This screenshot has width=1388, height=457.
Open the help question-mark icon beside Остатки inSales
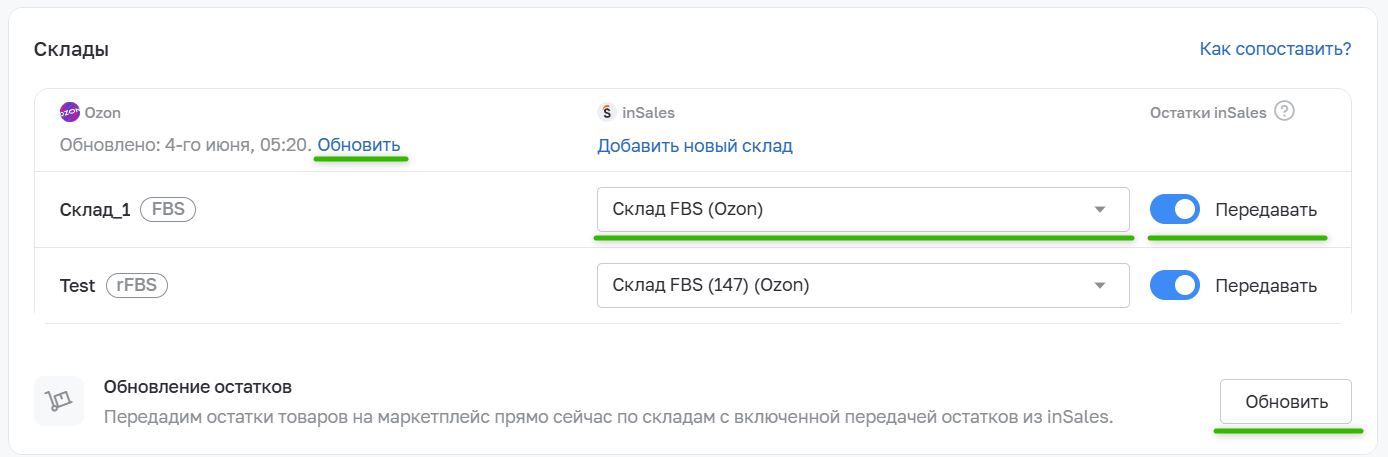(x=1285, y=111)
